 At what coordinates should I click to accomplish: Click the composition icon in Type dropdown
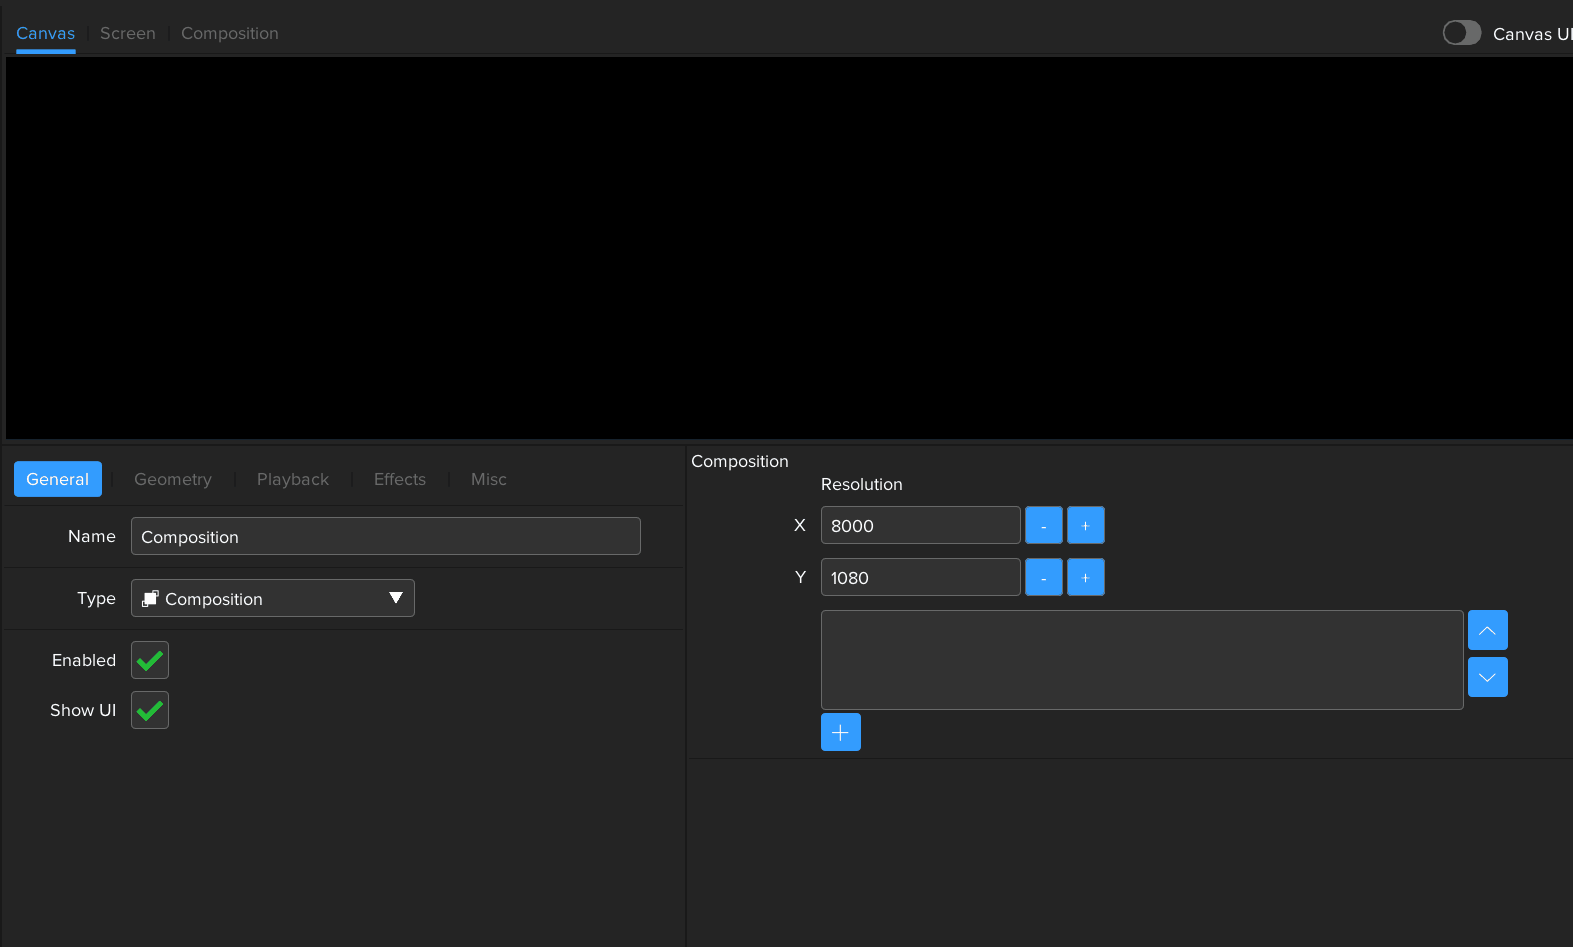(x=150, y=598)
